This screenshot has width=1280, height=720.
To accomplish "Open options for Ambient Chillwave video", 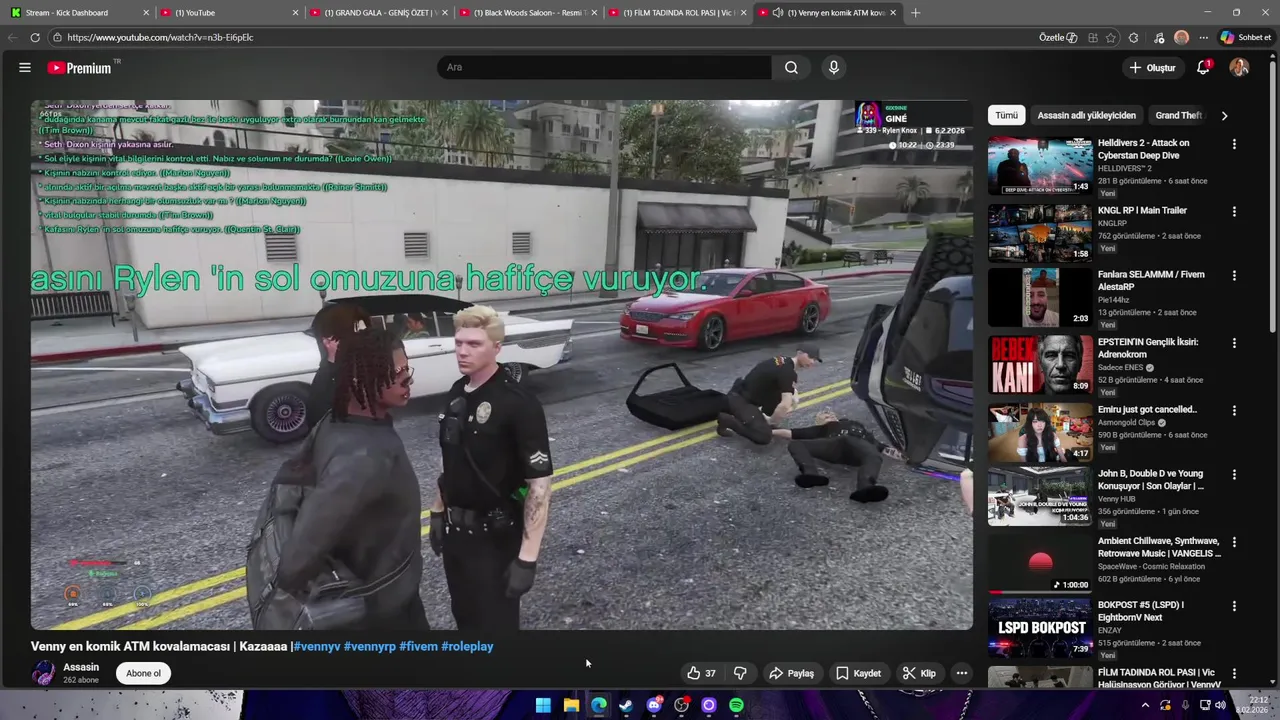I will 1234,542.
